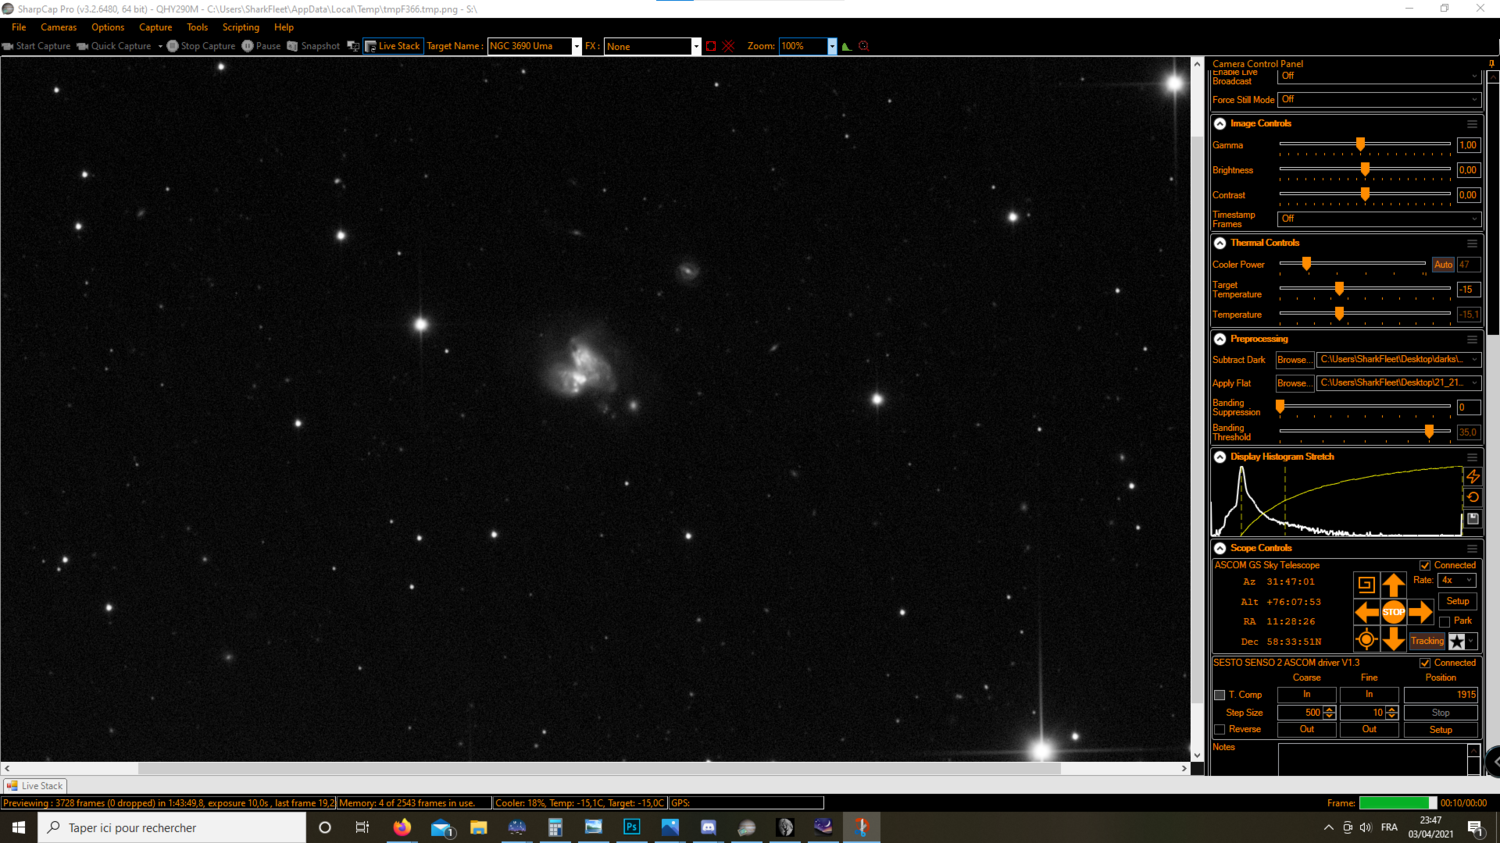Viewport: 1500px width, 843px height.
Task: Open the FX dropdown
Action: tap(698, 45)
